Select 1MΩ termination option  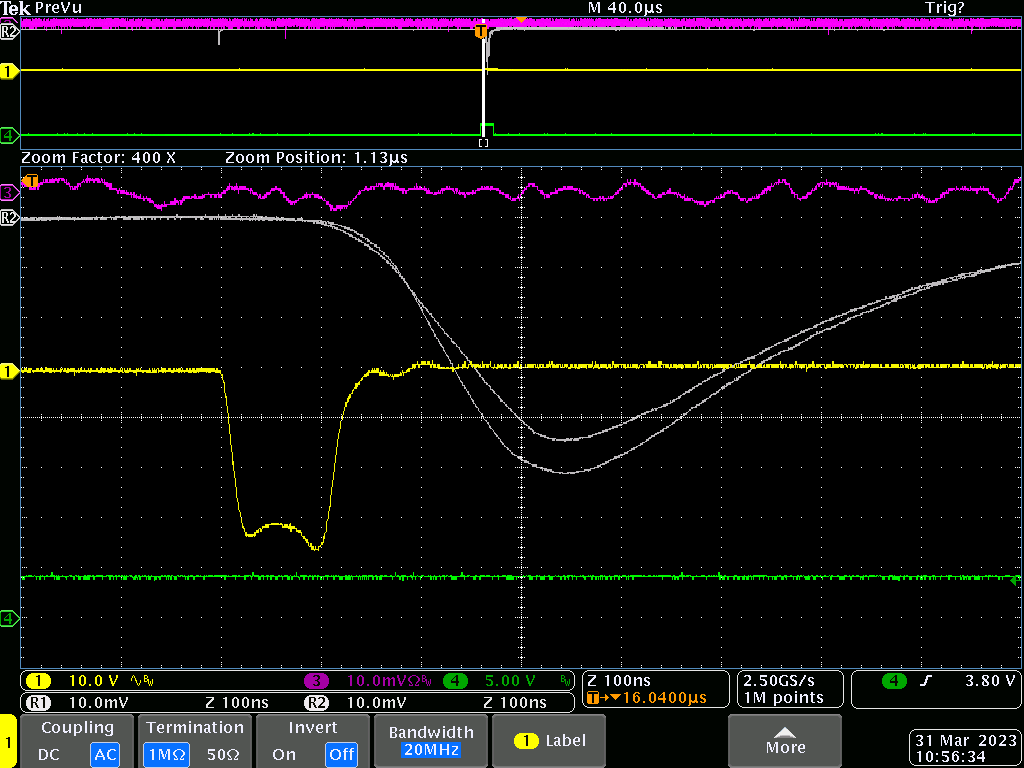[x=166, y=754]
